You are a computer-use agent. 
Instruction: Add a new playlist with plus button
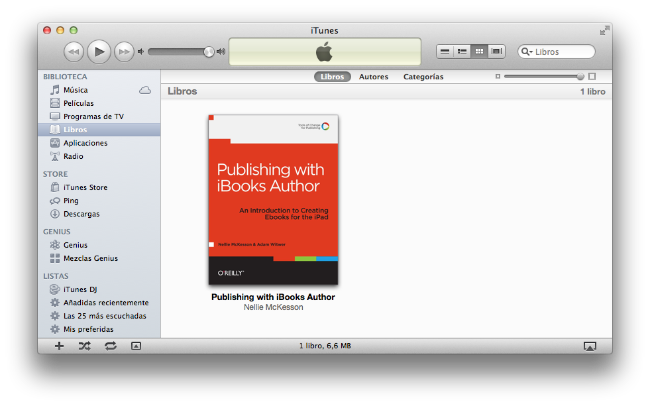[59, 345]
